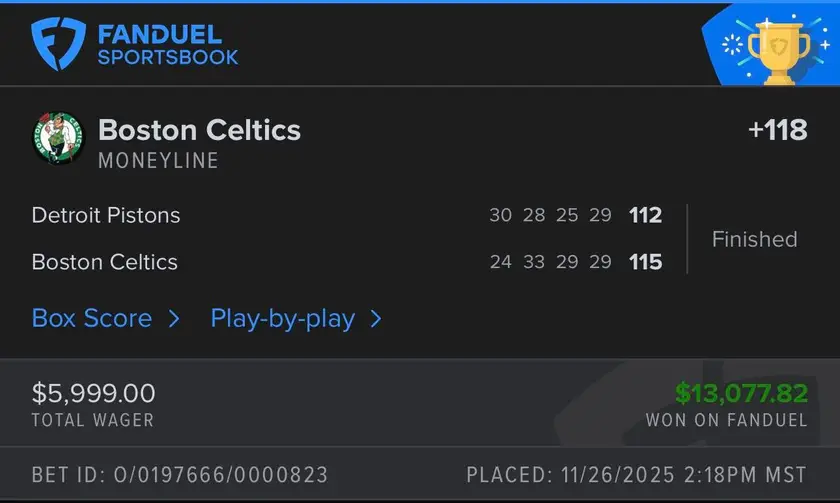Select the Boston Celtics bet title
Screen dimensions: 840x503
click(199, 130)
